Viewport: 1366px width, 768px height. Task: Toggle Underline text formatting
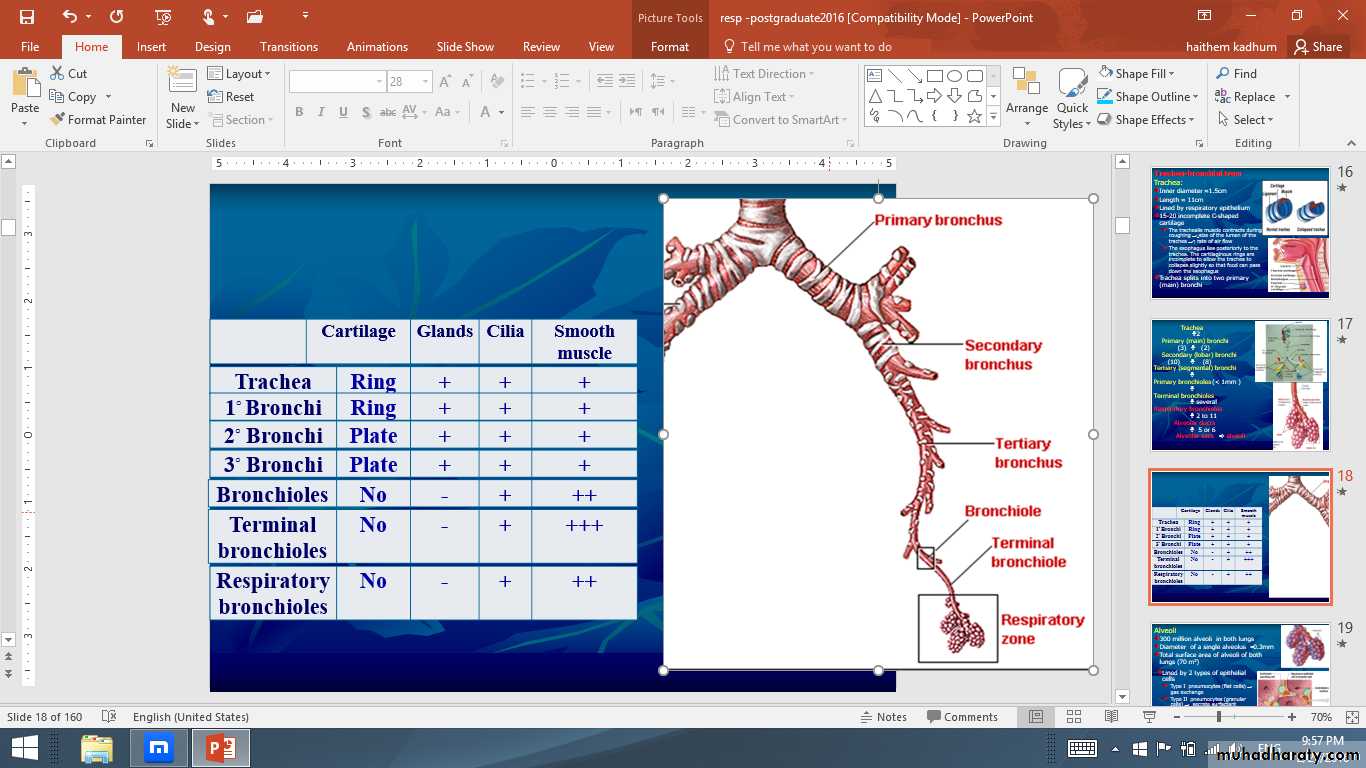click(345, 112)
